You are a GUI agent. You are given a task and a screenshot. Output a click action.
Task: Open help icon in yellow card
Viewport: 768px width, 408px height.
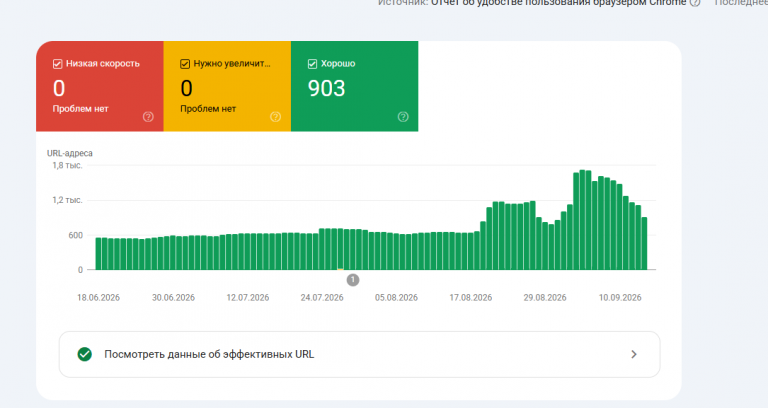pos(275,117)
